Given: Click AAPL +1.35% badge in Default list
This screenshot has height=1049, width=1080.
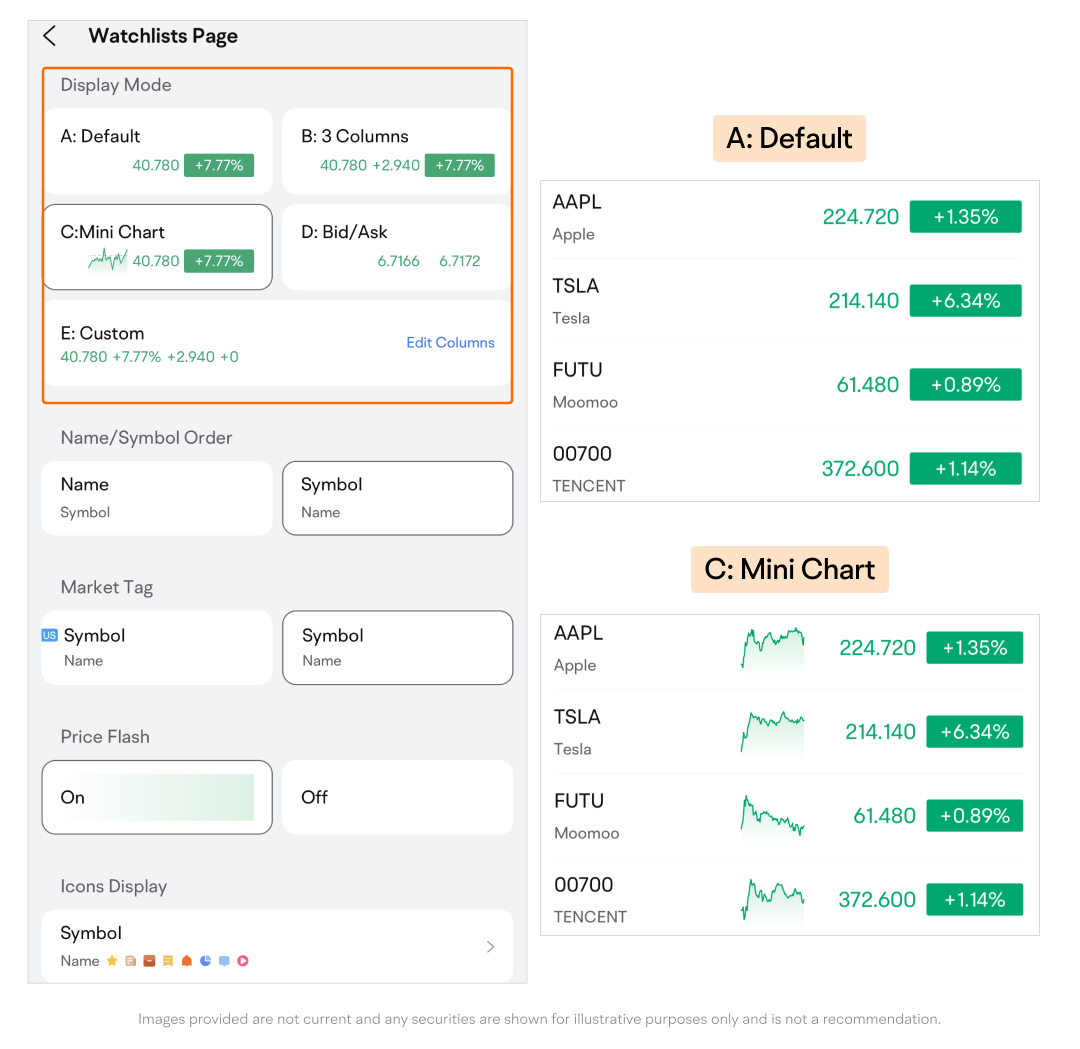Looking at the screenshot, I should click(x=965, y=217).
